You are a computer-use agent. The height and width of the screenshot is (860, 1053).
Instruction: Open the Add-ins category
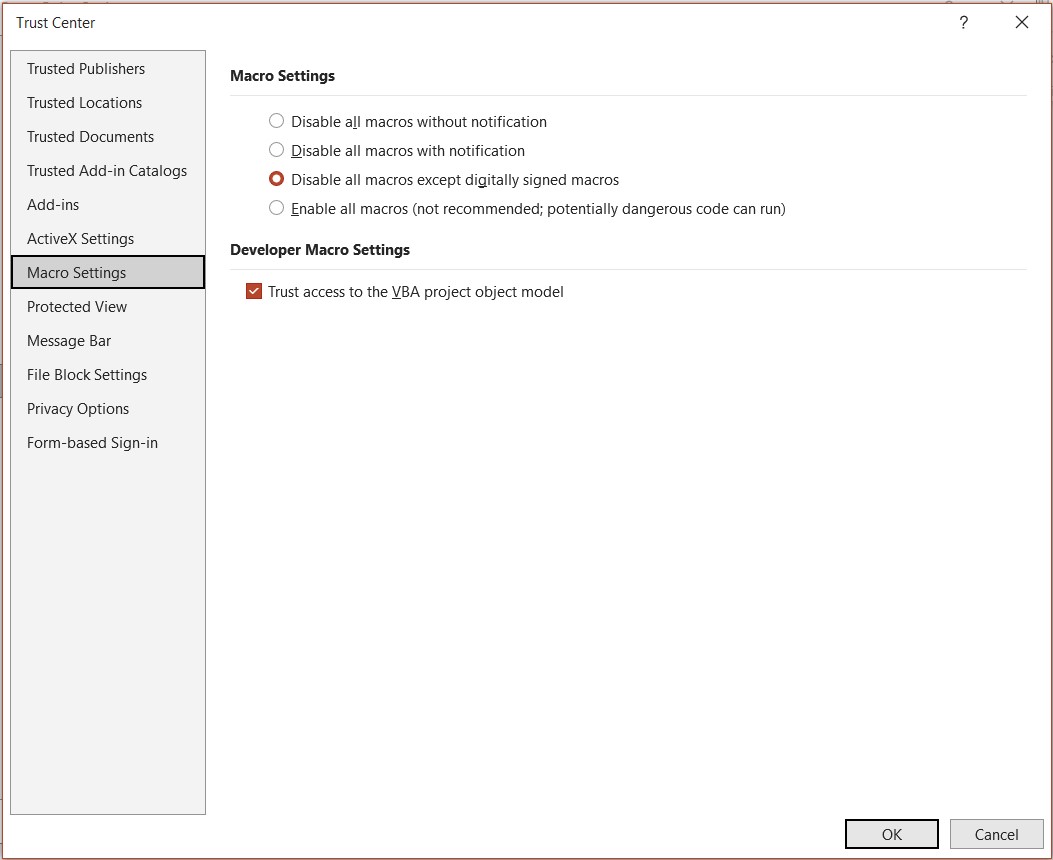[x=53, y=205]
